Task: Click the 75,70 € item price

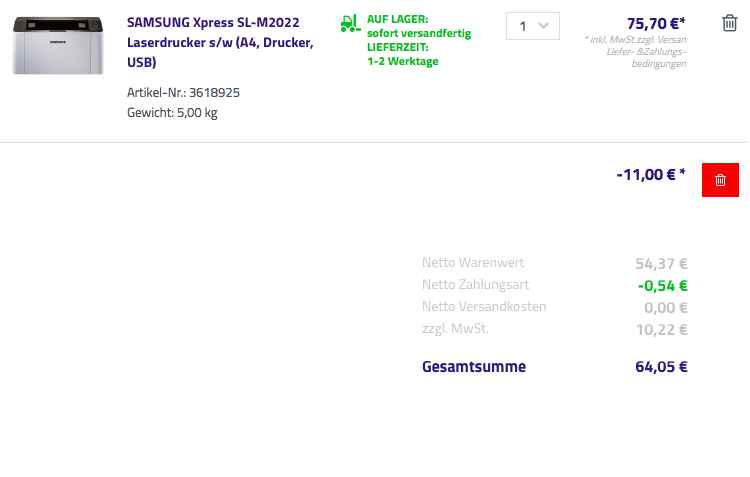Action: (655, 23)
